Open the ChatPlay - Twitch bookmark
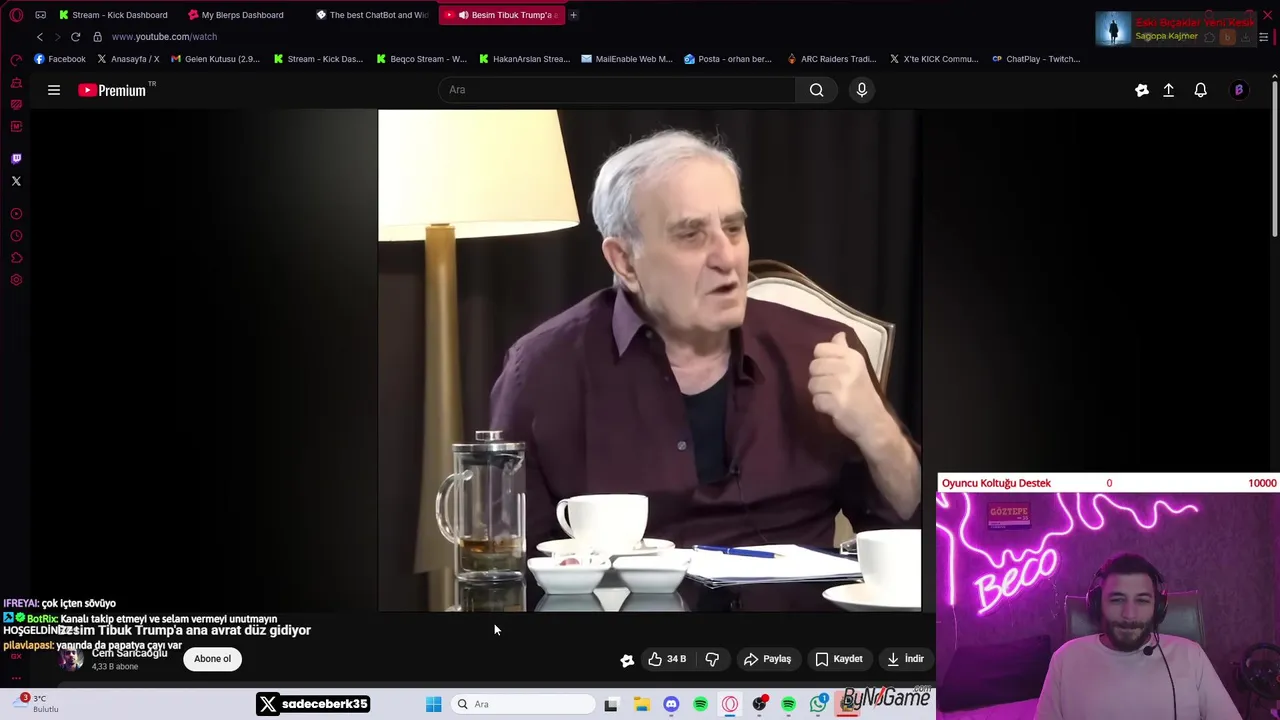 1035,59
